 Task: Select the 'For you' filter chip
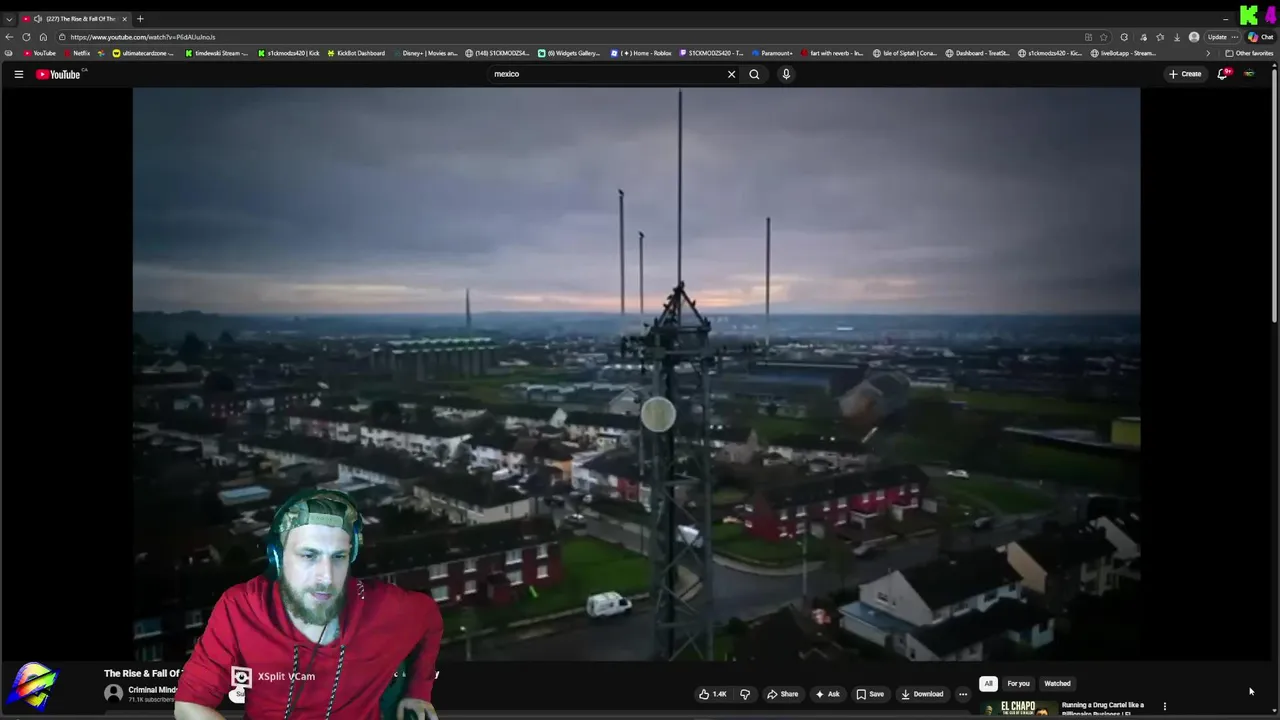(1018, 684)
